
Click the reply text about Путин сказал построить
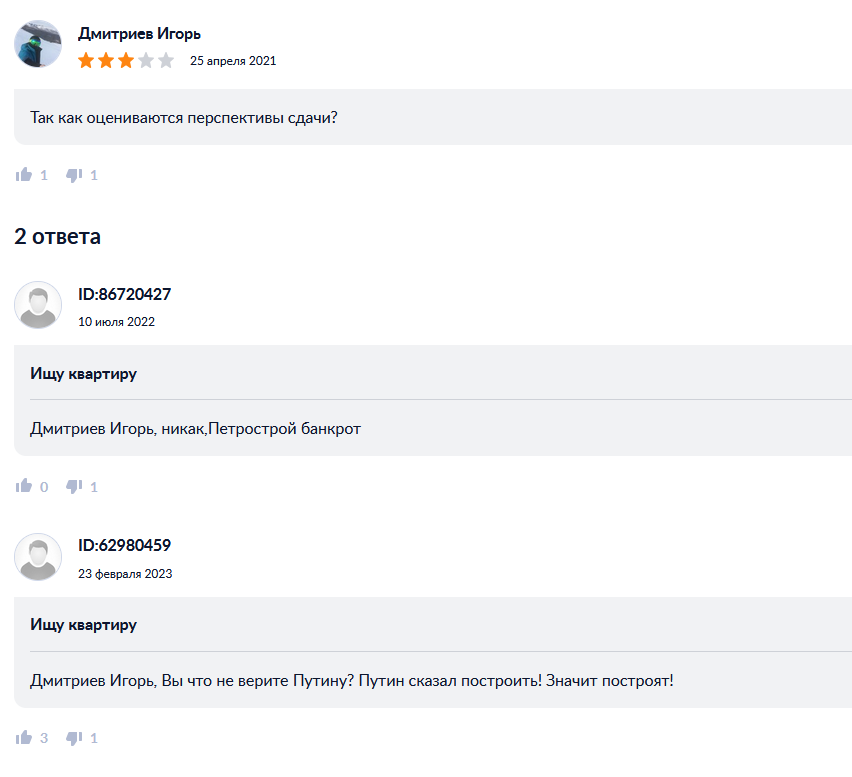tap(352, 680)
